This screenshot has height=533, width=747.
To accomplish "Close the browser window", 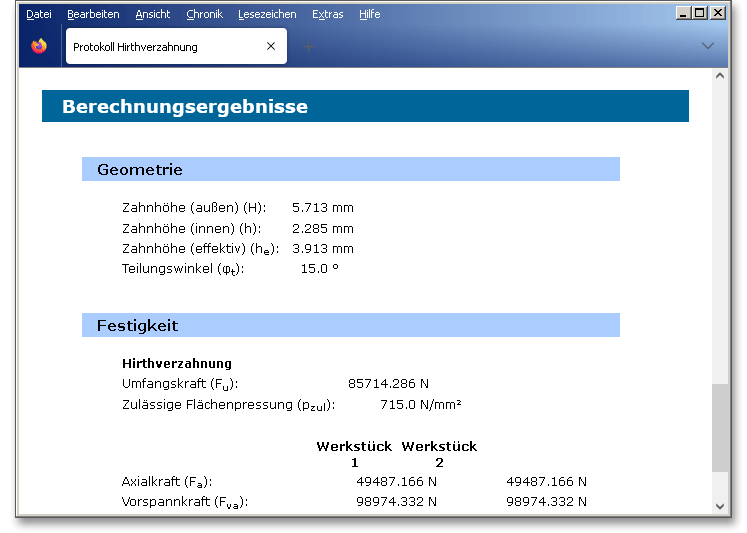I will [719, 13].
